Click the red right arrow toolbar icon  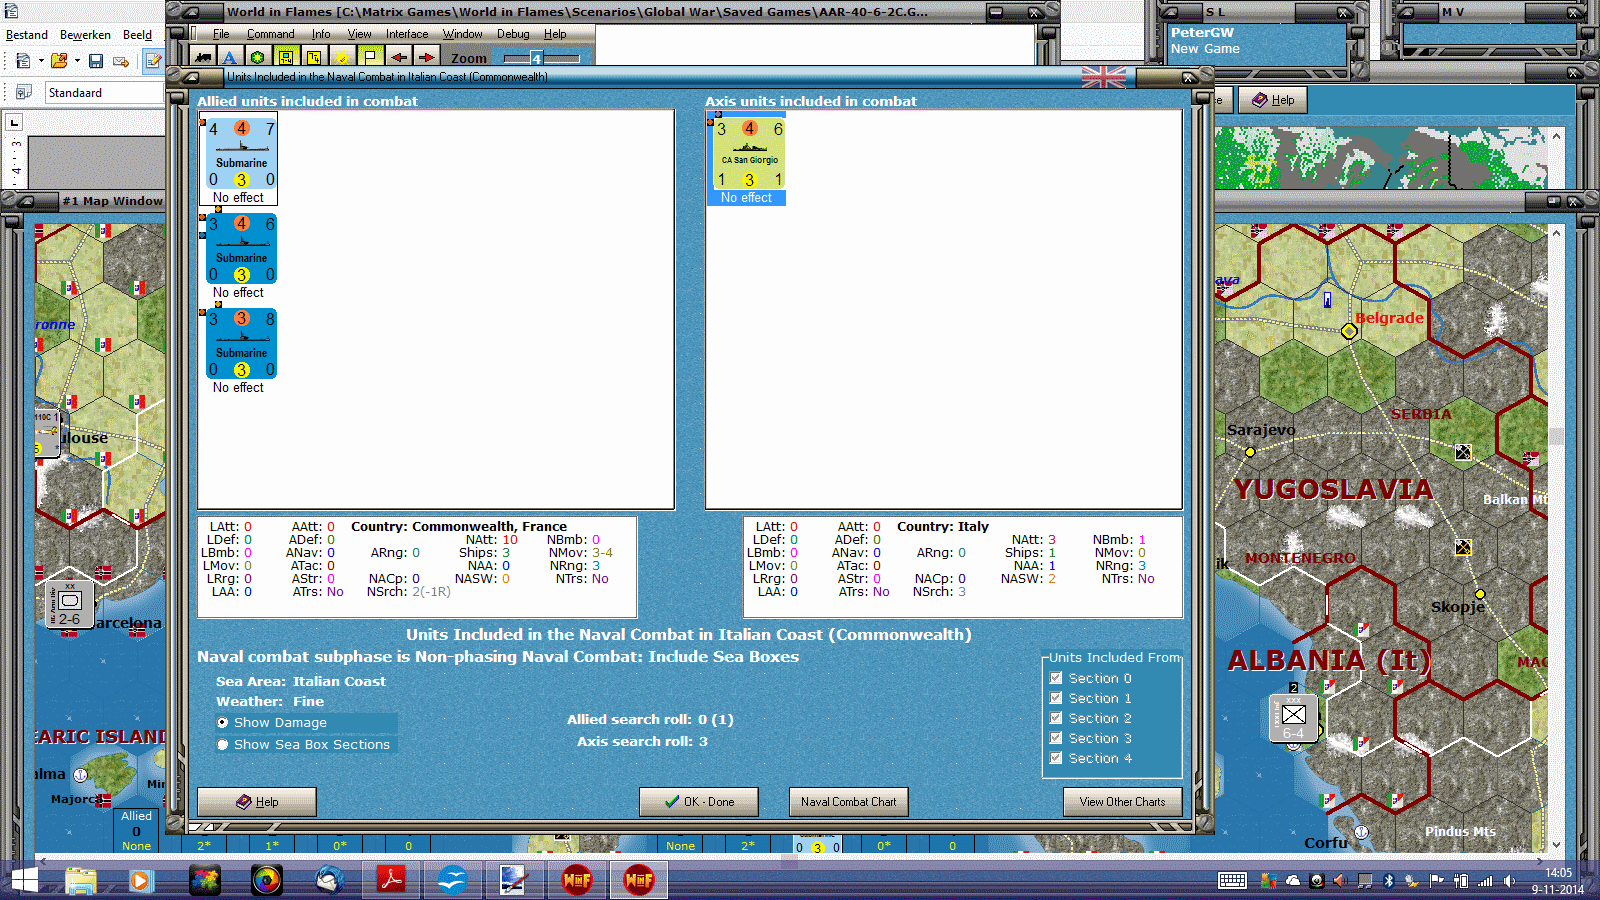426,58
